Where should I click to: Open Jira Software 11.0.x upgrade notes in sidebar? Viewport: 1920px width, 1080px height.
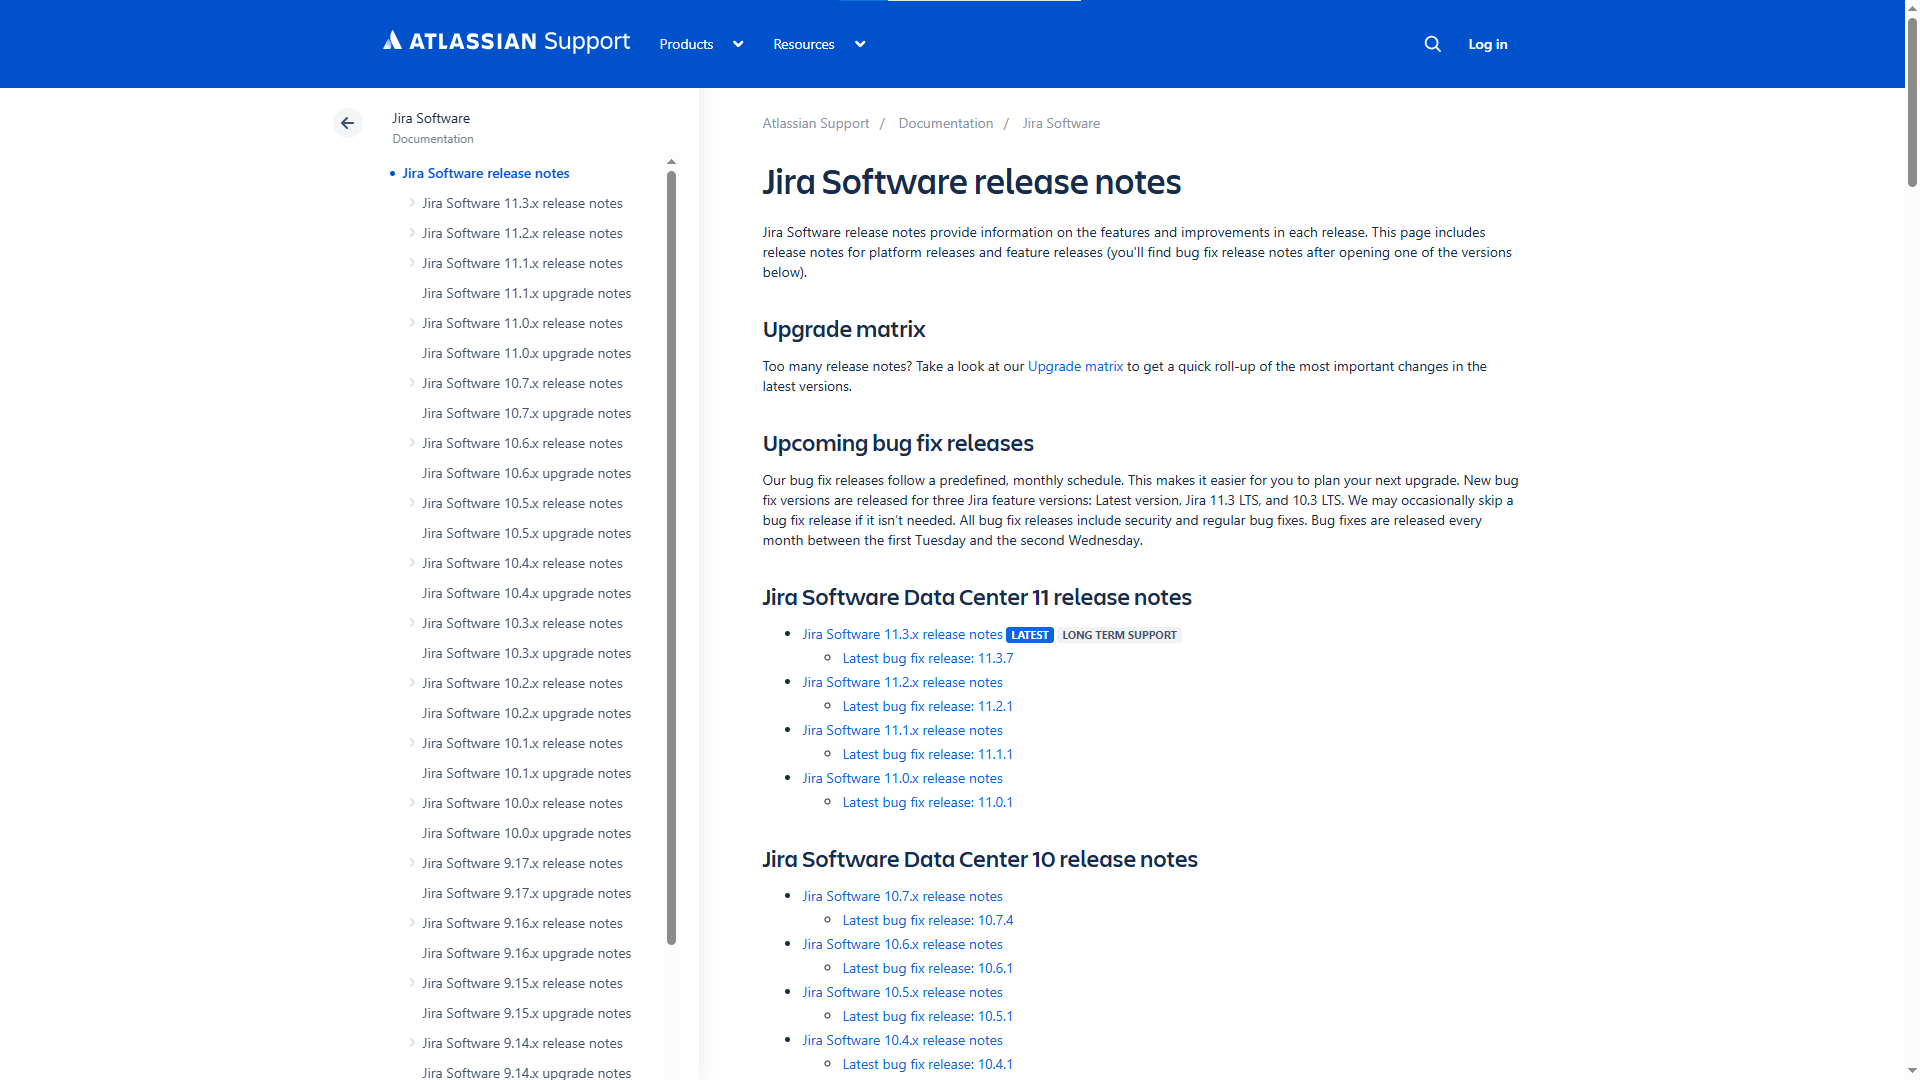[526, 353]
